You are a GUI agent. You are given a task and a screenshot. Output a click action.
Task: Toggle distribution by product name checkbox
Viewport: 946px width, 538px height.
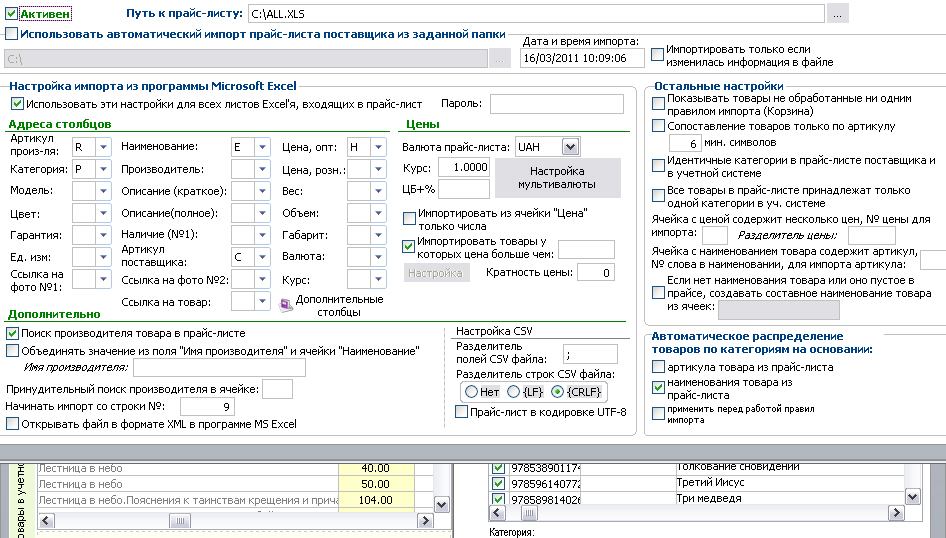[x=659, y=388]
